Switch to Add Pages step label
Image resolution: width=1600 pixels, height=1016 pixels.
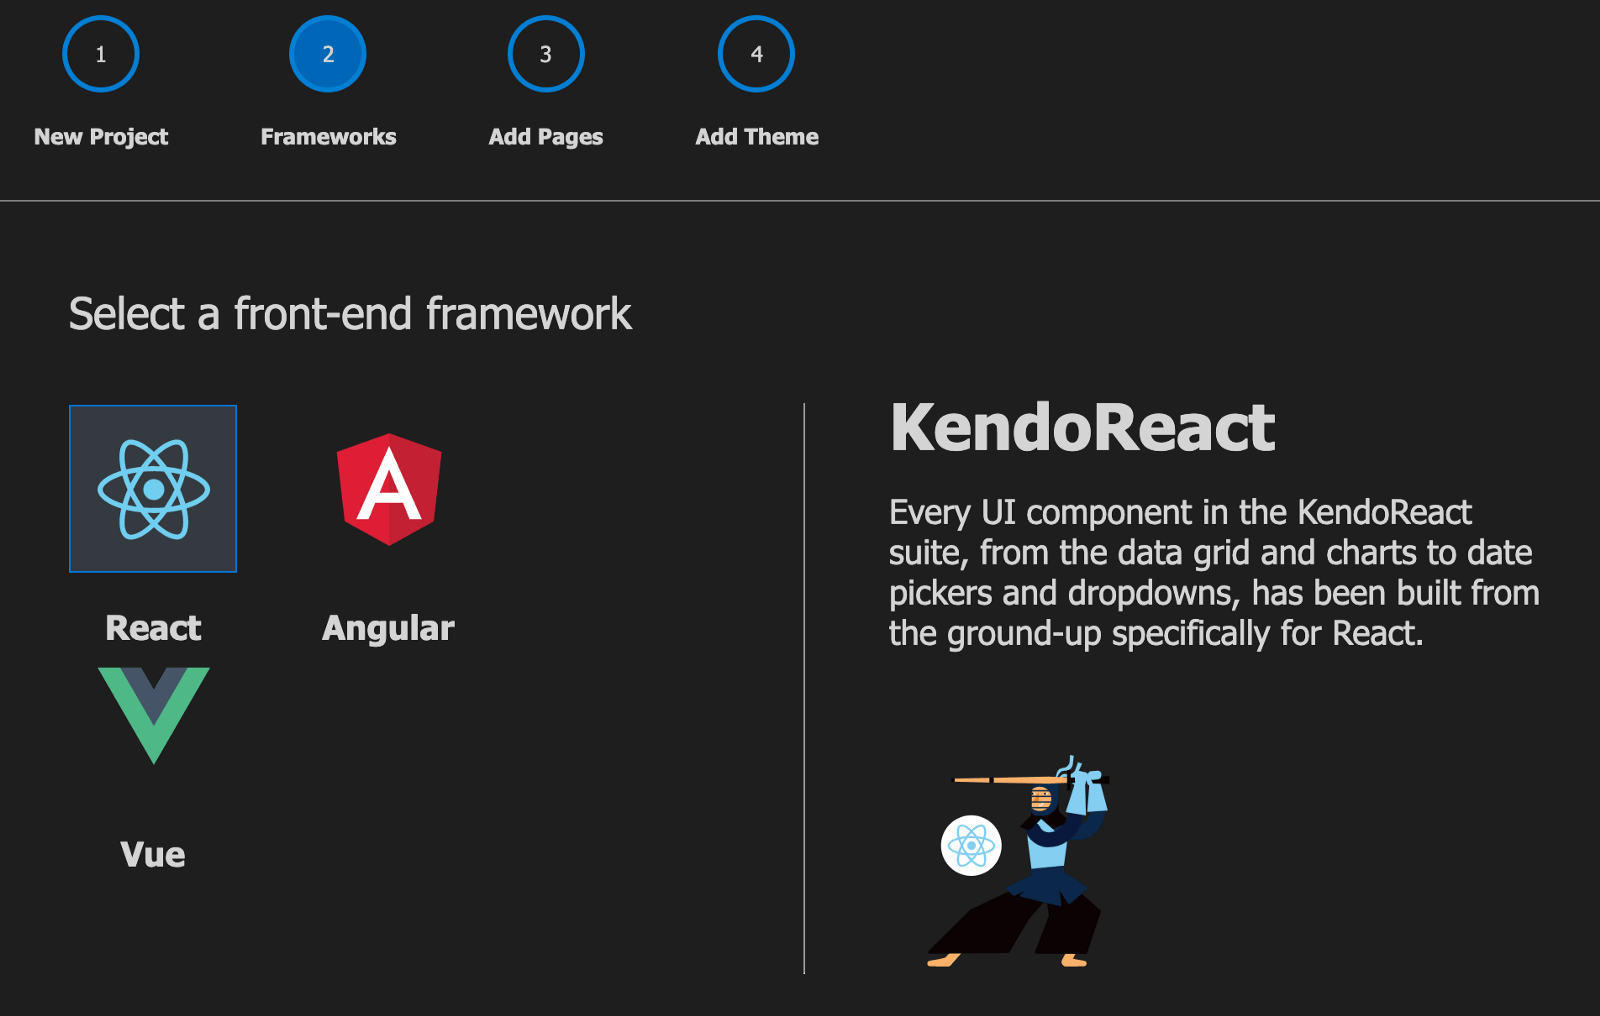click(x=546, y=137)
